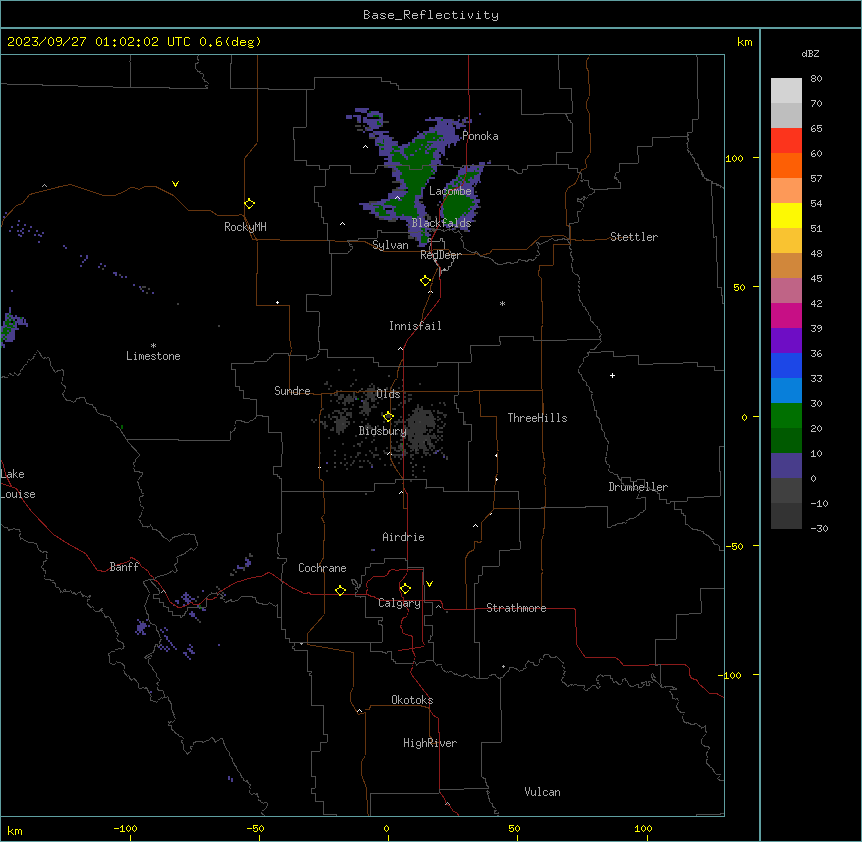Click the yellow diamond marker near RockyMH
This screenshot has width=862, height=842.
coord(250,204)
